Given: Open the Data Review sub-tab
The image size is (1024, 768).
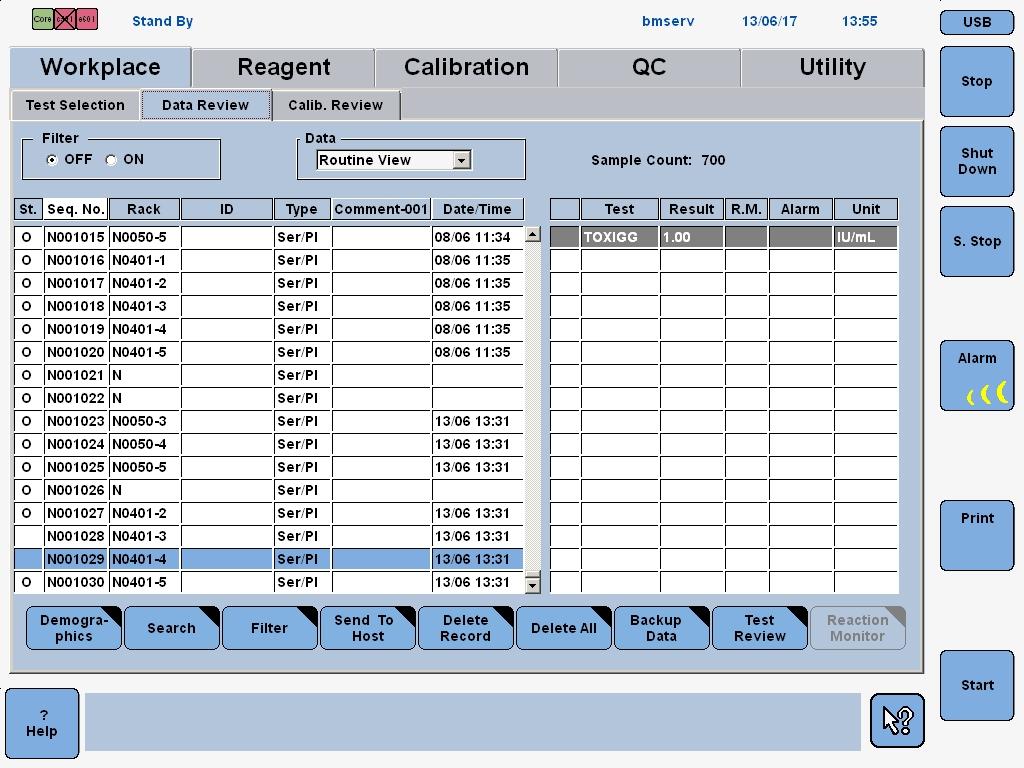Looking at the screenshot, I should (x=206, y=105).
